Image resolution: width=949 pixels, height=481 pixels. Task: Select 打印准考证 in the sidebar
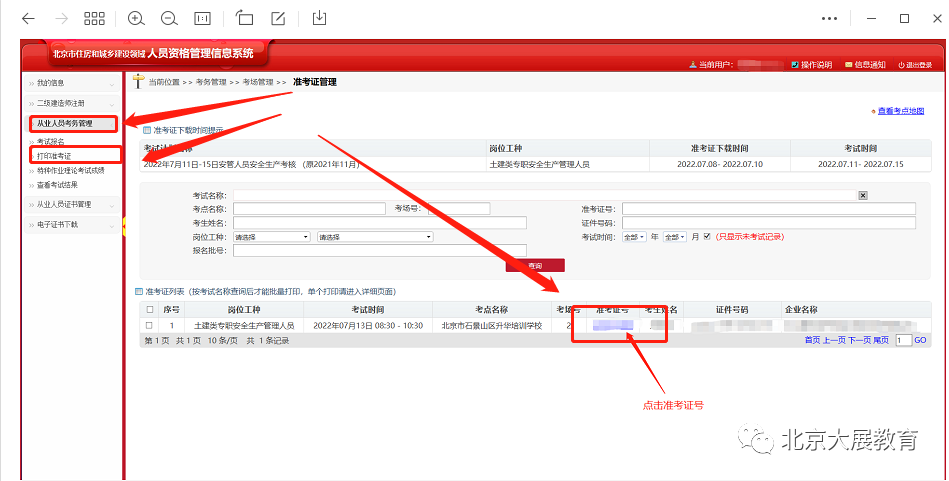click(55, 157)
